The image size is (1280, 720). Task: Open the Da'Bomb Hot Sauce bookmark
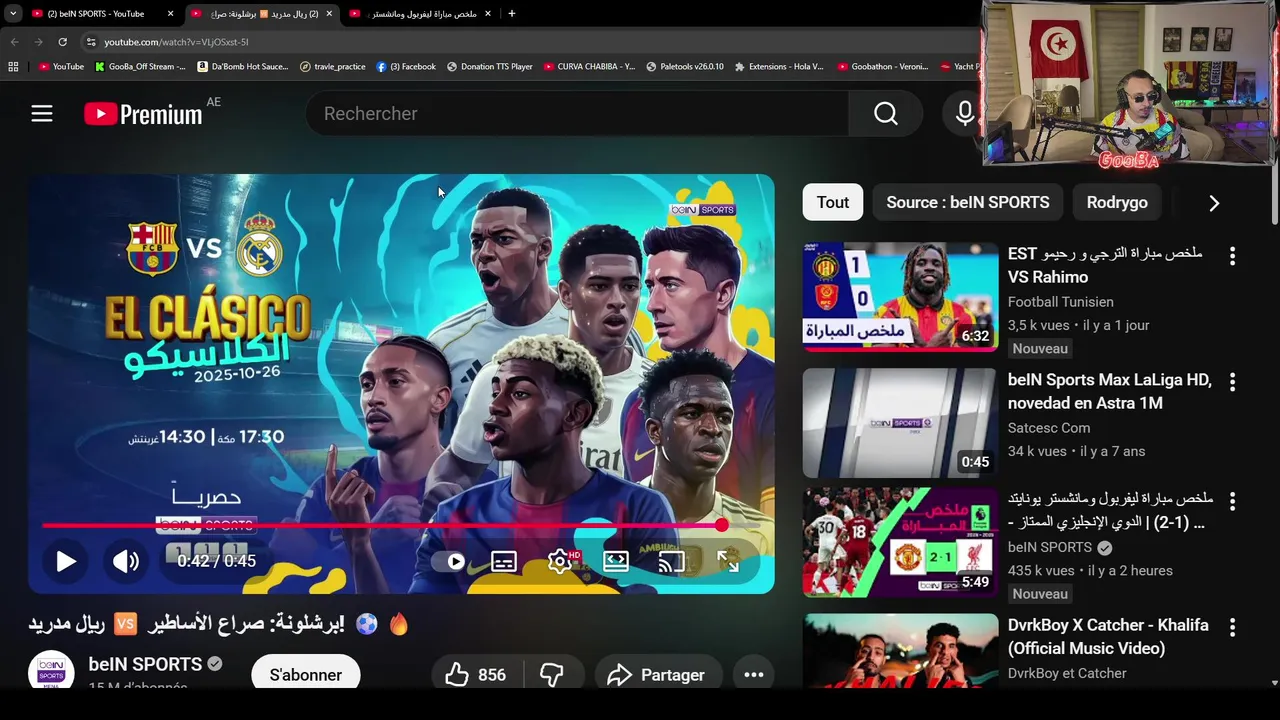point(243,67)
